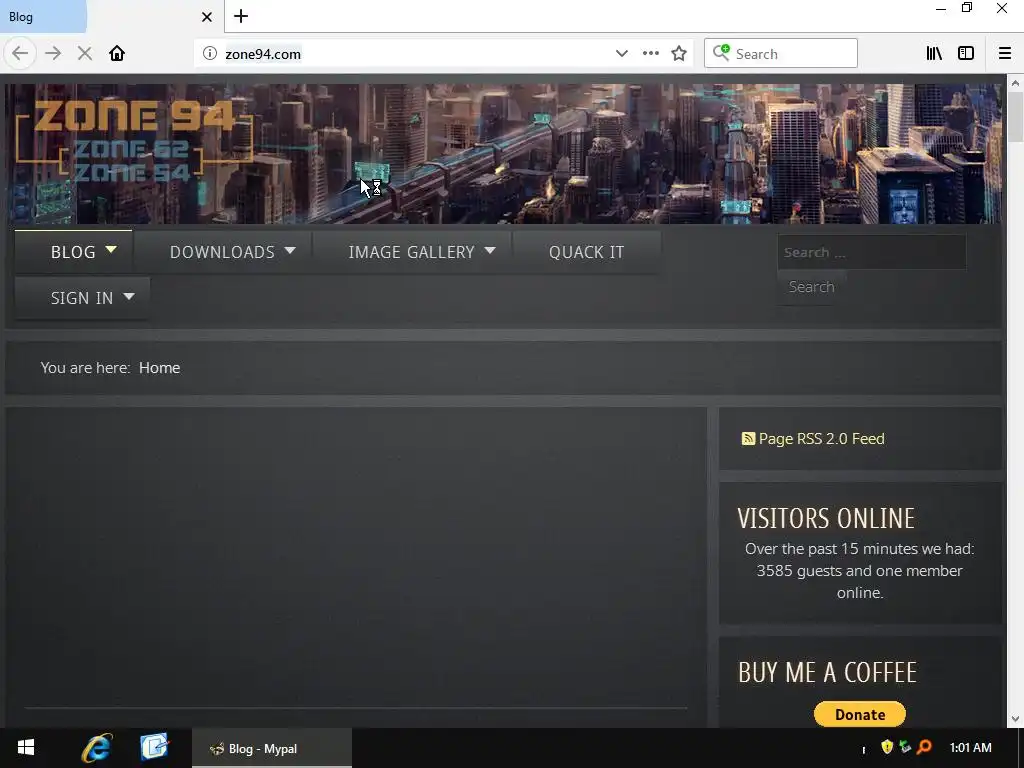This screenshot has width=1024, height=768.
Task: Click the '3585 guests and one member' text
Action: point(859,571)
